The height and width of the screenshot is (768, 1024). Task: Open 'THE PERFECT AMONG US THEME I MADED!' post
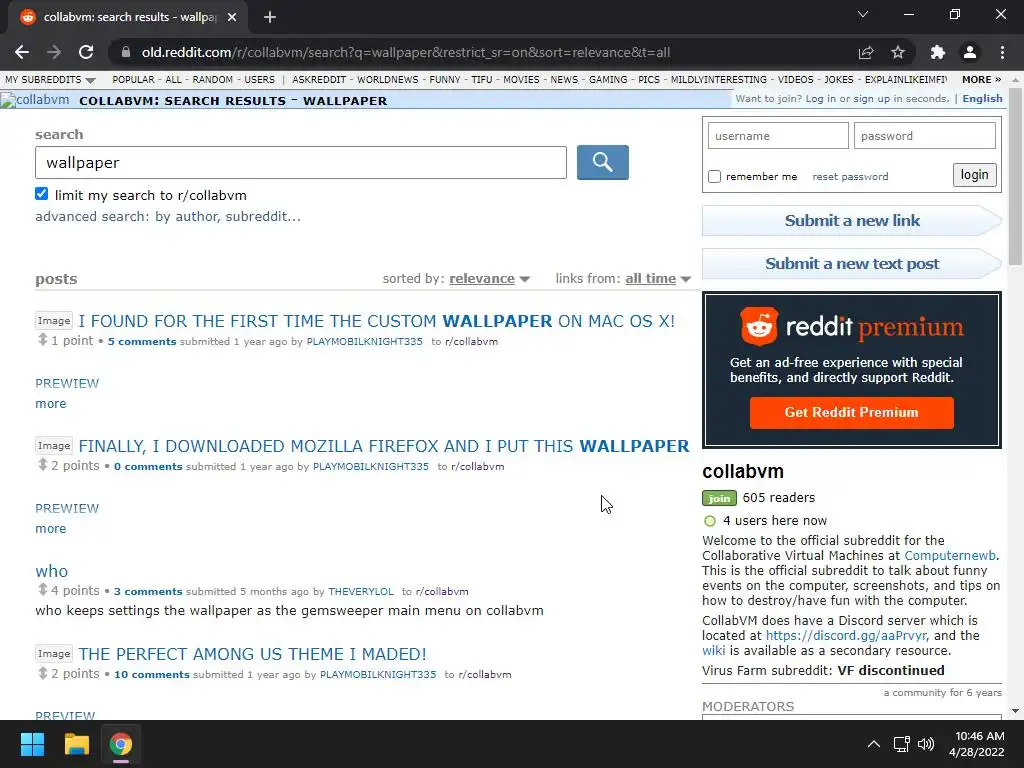(252, 654)
